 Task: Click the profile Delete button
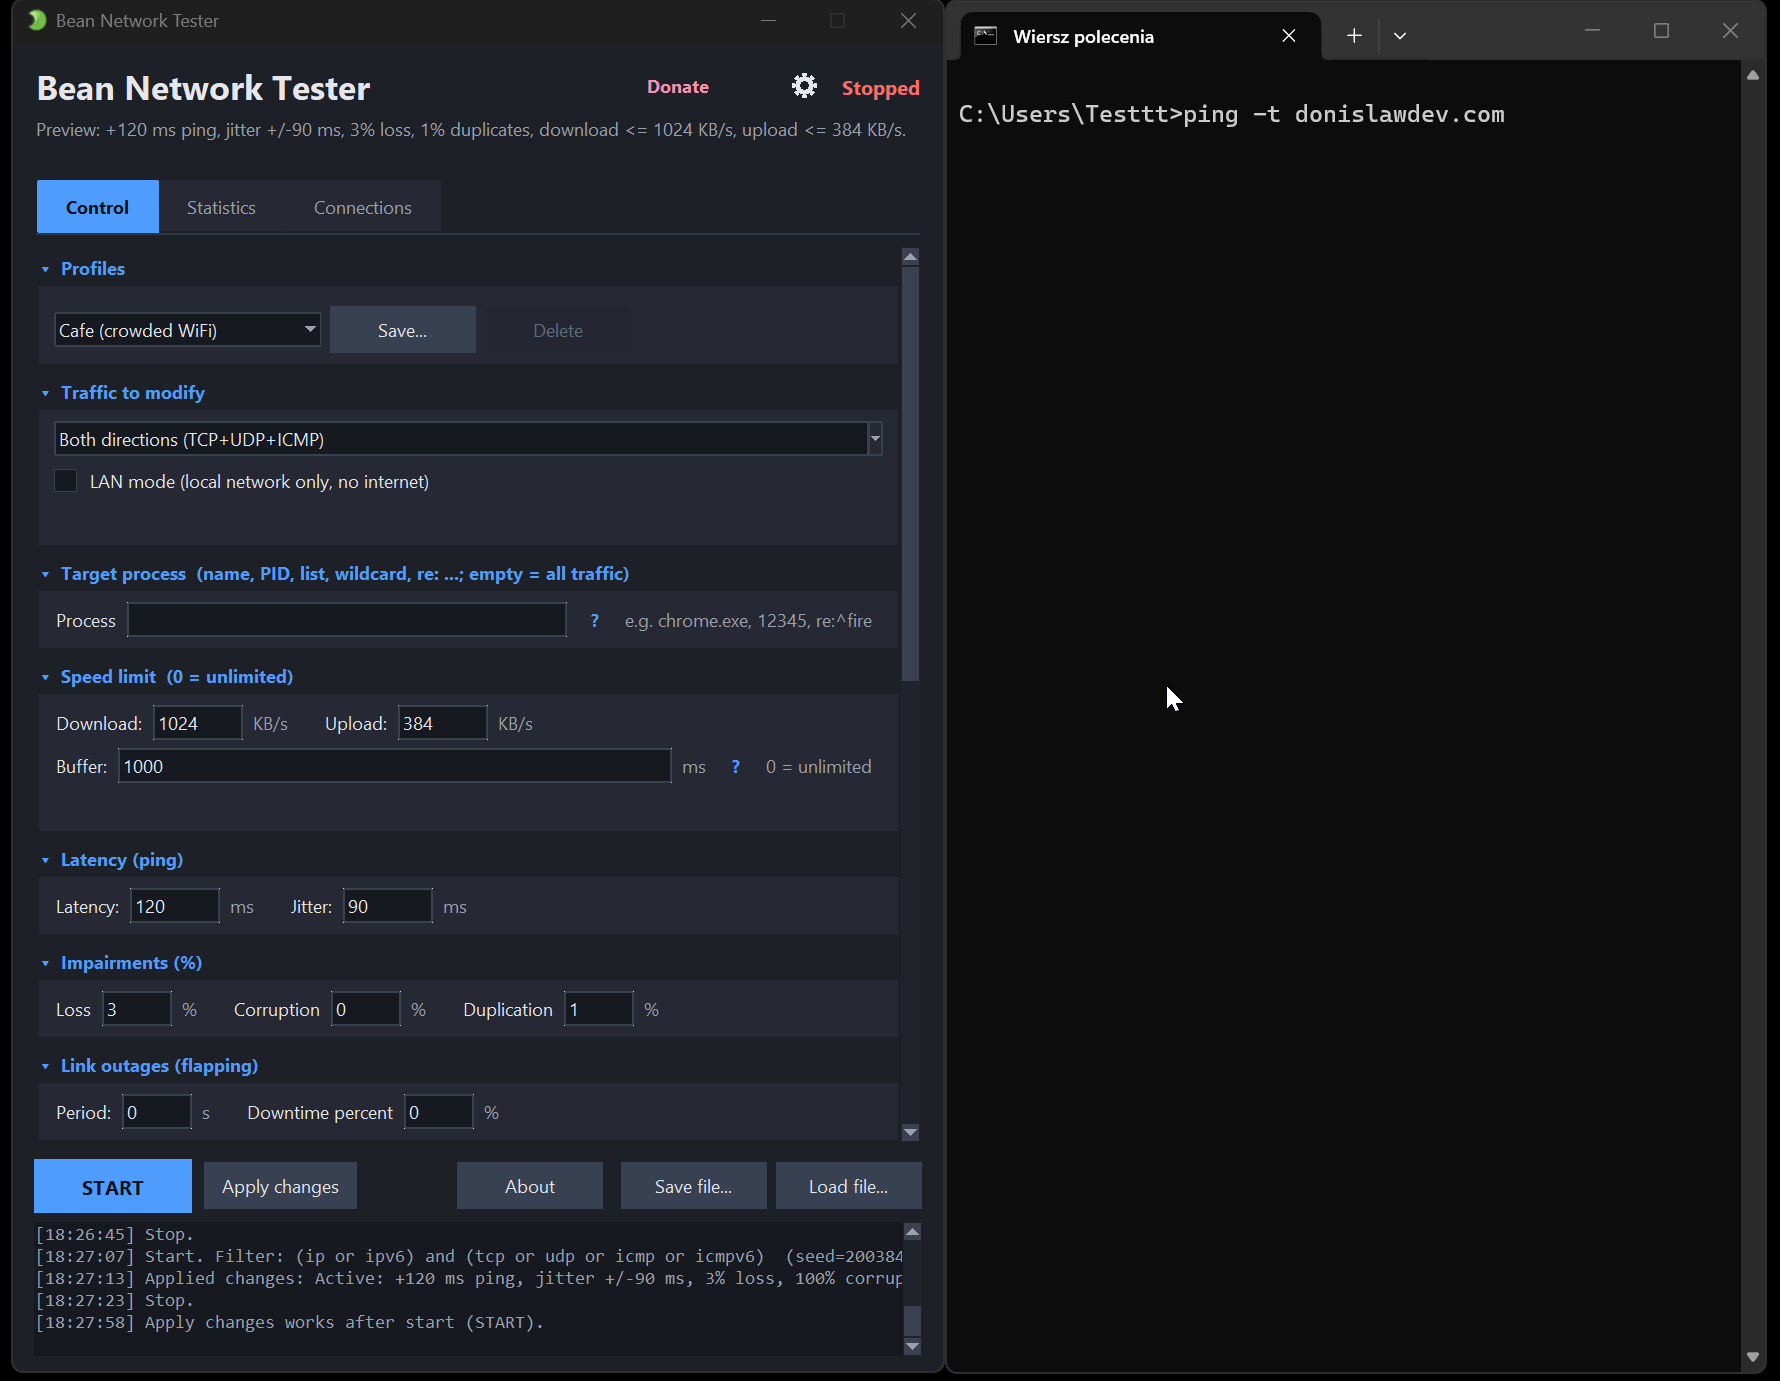(x=558, y=330)
